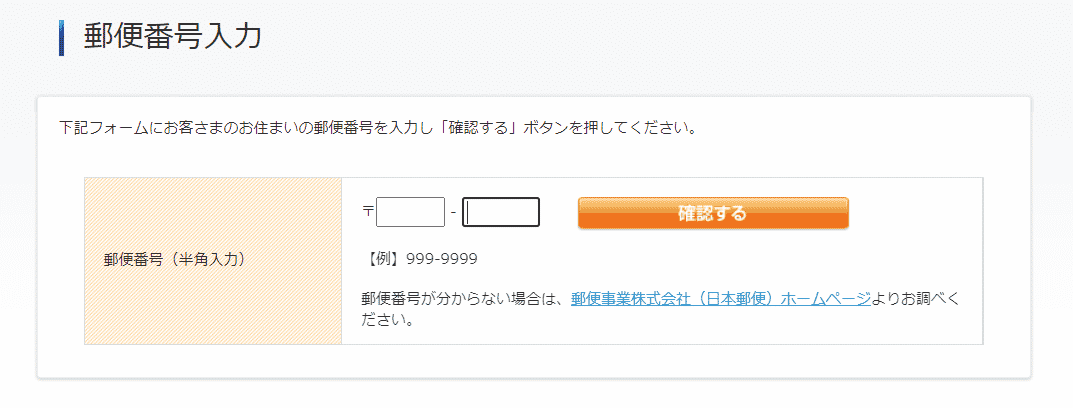Click the hyphen between postal code fields
Viewport: 1073px width, 408px height.
[x=454, y=213]
